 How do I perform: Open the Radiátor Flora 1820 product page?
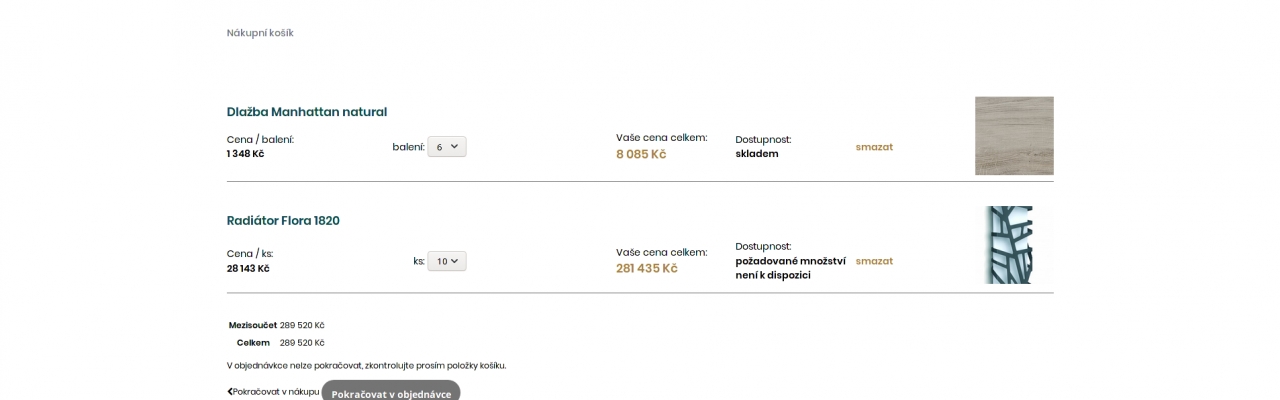tap(283, 221)
